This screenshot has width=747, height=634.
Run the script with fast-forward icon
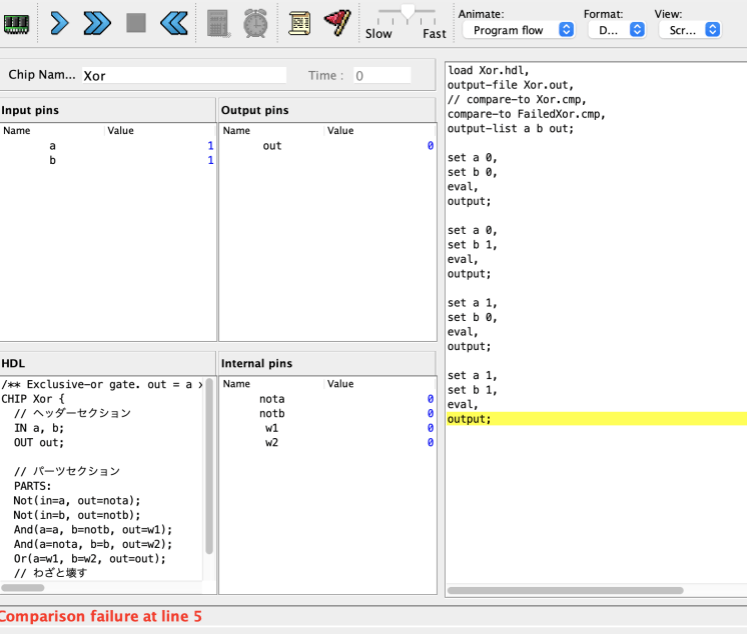click(97, 22)
